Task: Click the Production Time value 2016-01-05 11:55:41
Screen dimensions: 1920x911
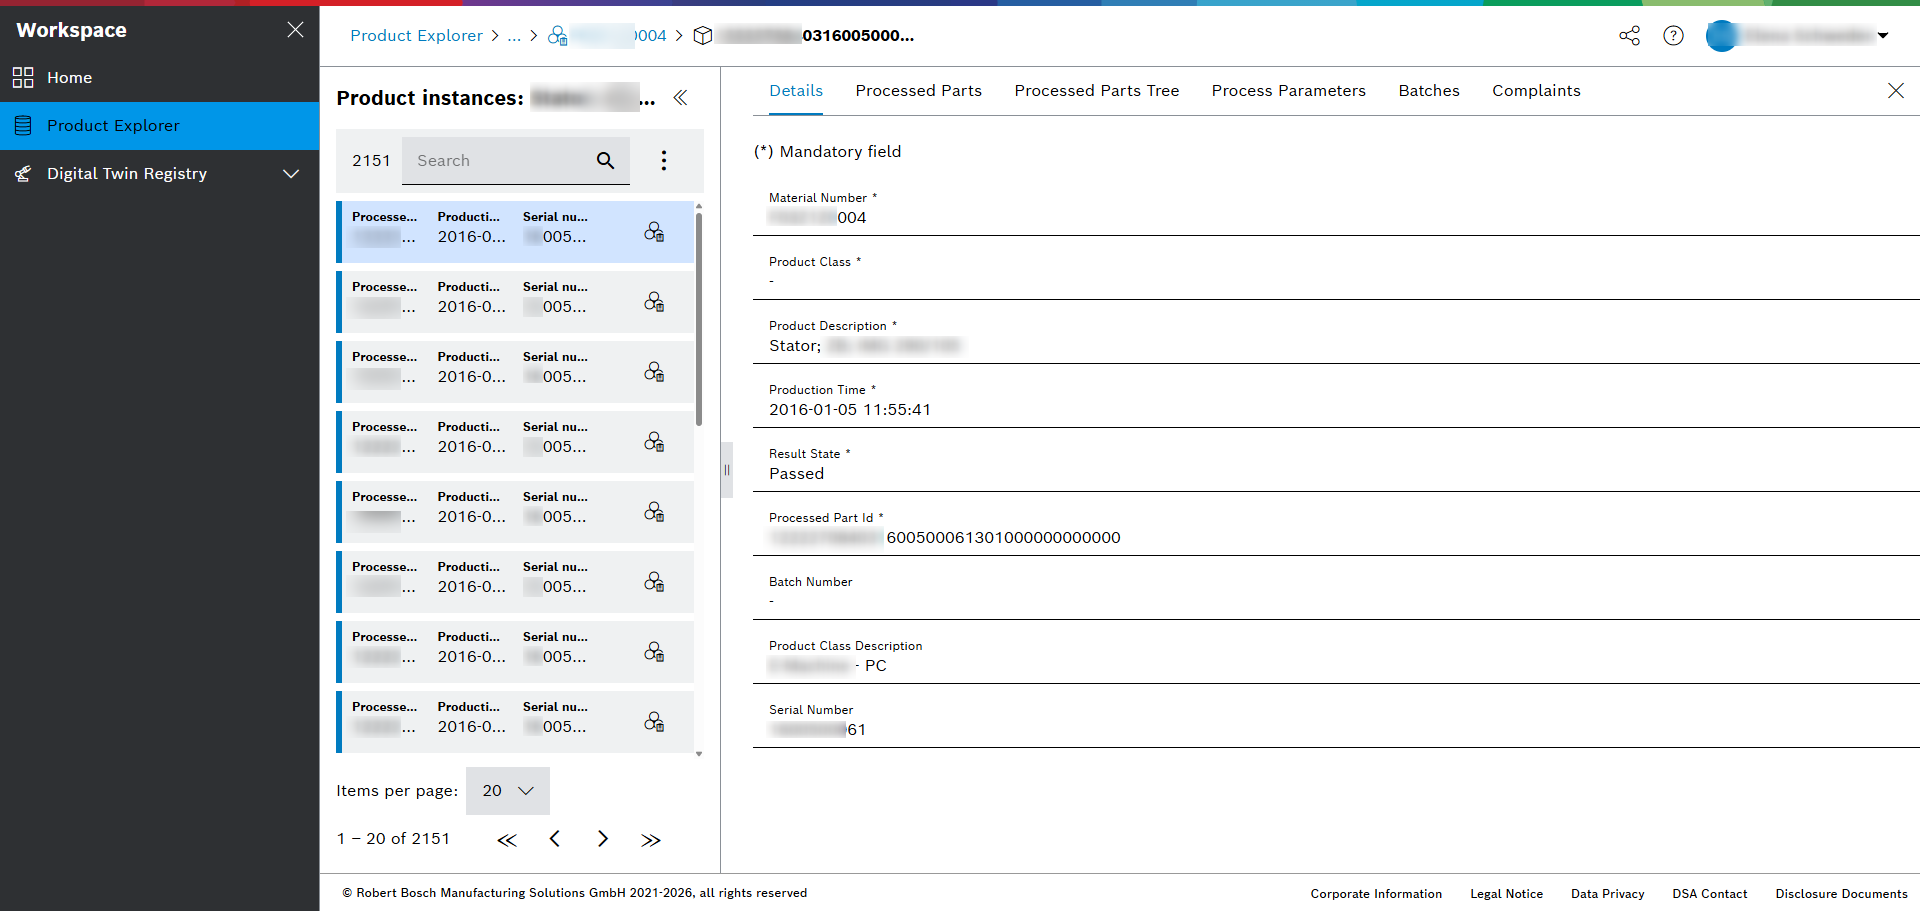Action: [x=850, y=410]
